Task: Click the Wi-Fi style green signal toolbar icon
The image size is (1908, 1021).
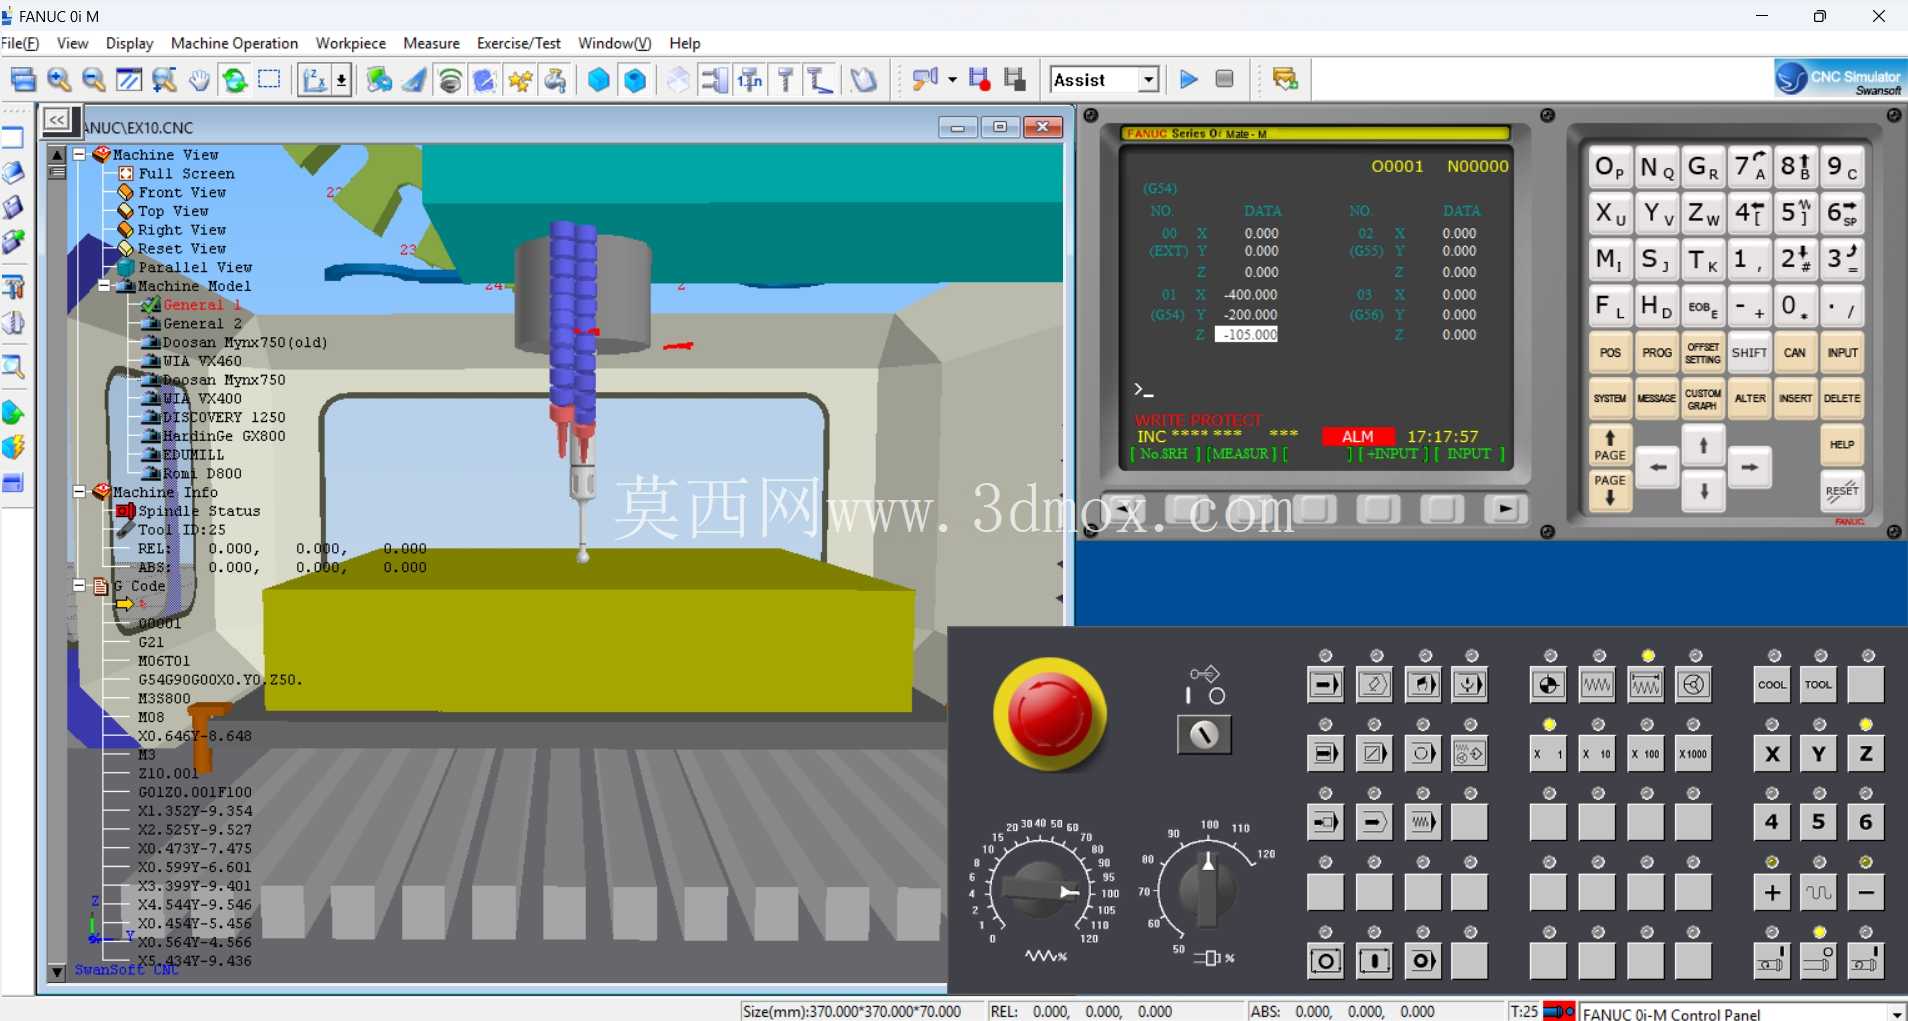Action: 450,80
